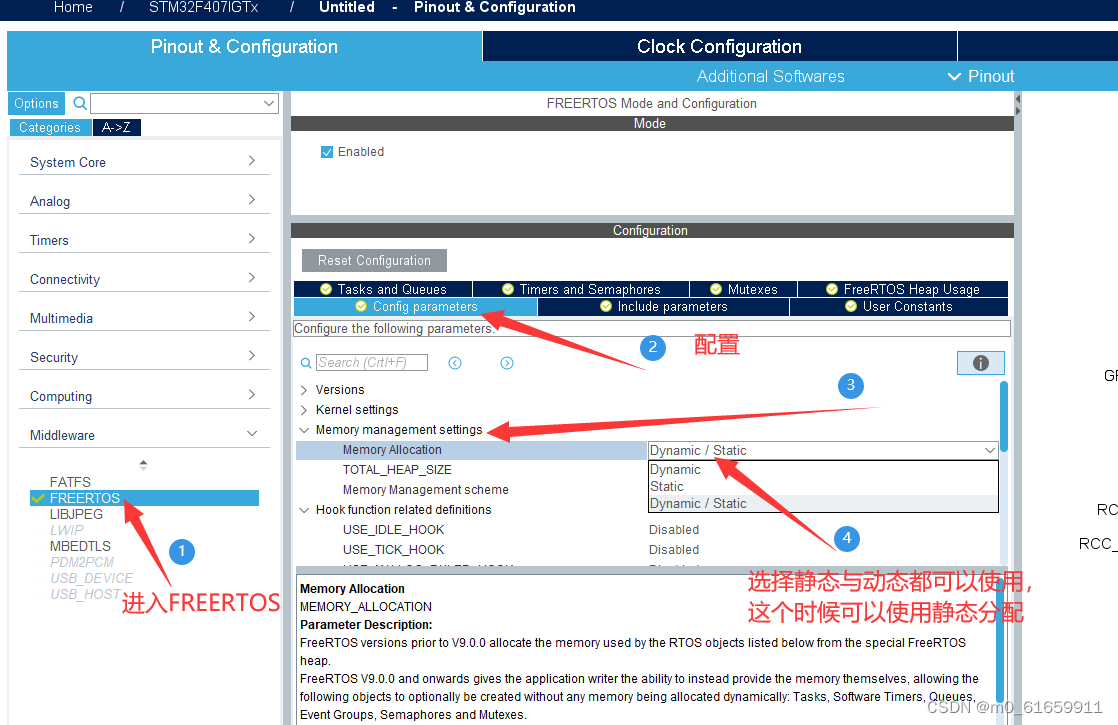Collapse Hook function related definitions node
Image resolution: width=1118 pixels, height=725 pixels.
(304, 510)
